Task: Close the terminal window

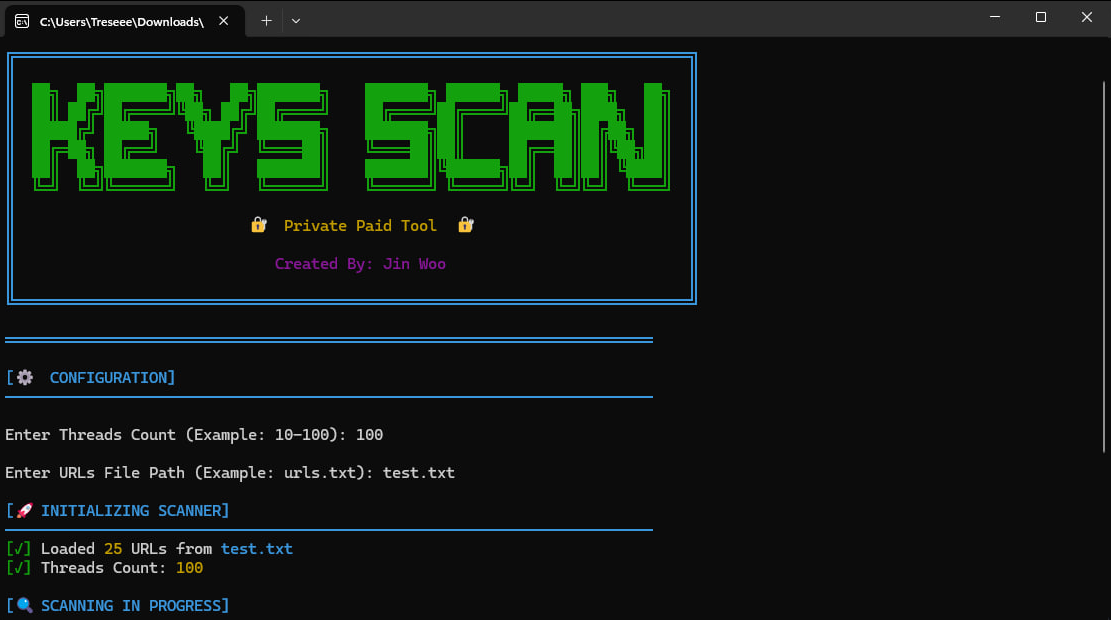Action: click(1087, 17)
